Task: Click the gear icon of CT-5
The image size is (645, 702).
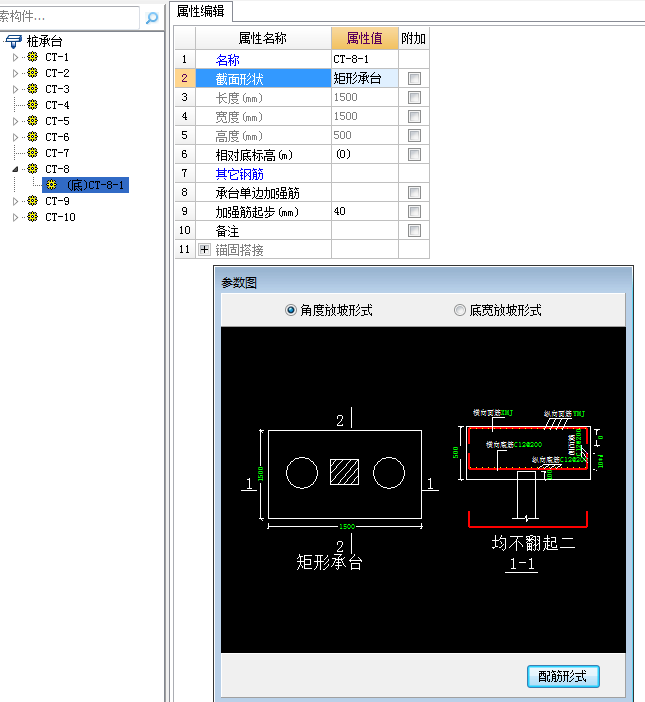Action: (32, 121)
